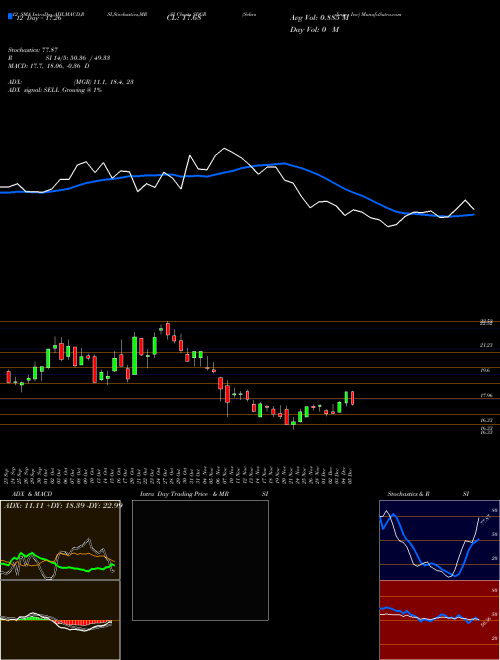Select the "Avg Vol: 0.885 M" value
Screen dimensions: 500x660
[x=319, y=18]
